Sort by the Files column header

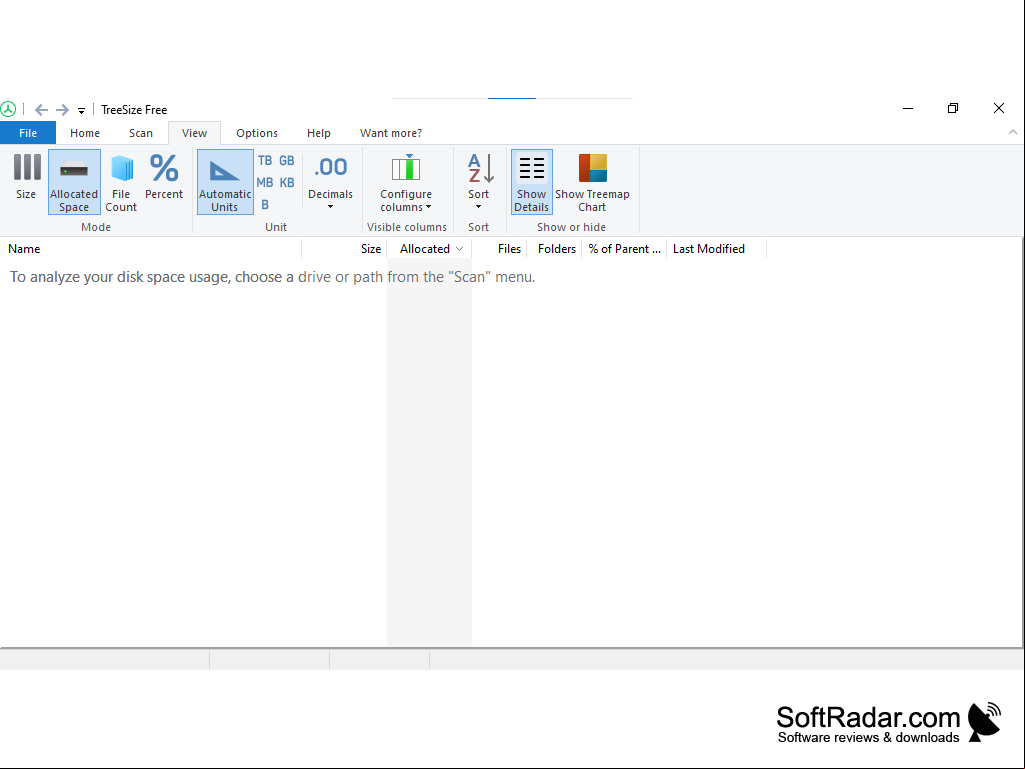click(x=499, y=249)
